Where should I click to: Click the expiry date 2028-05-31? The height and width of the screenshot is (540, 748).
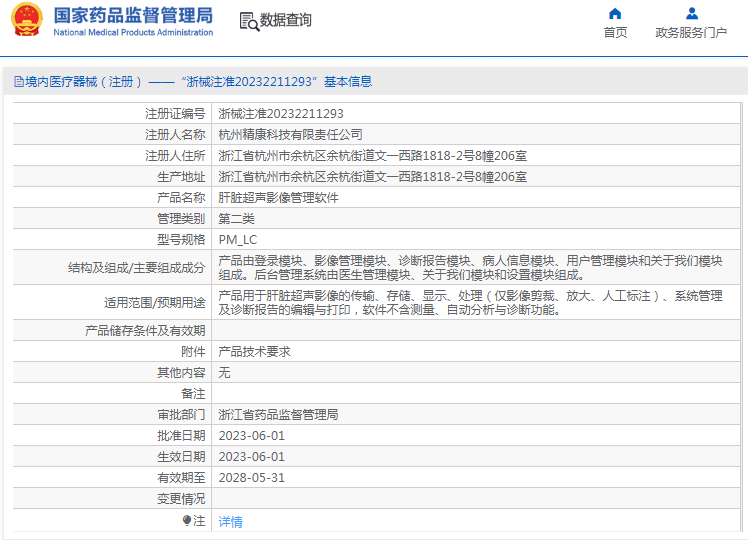(251, 478)
